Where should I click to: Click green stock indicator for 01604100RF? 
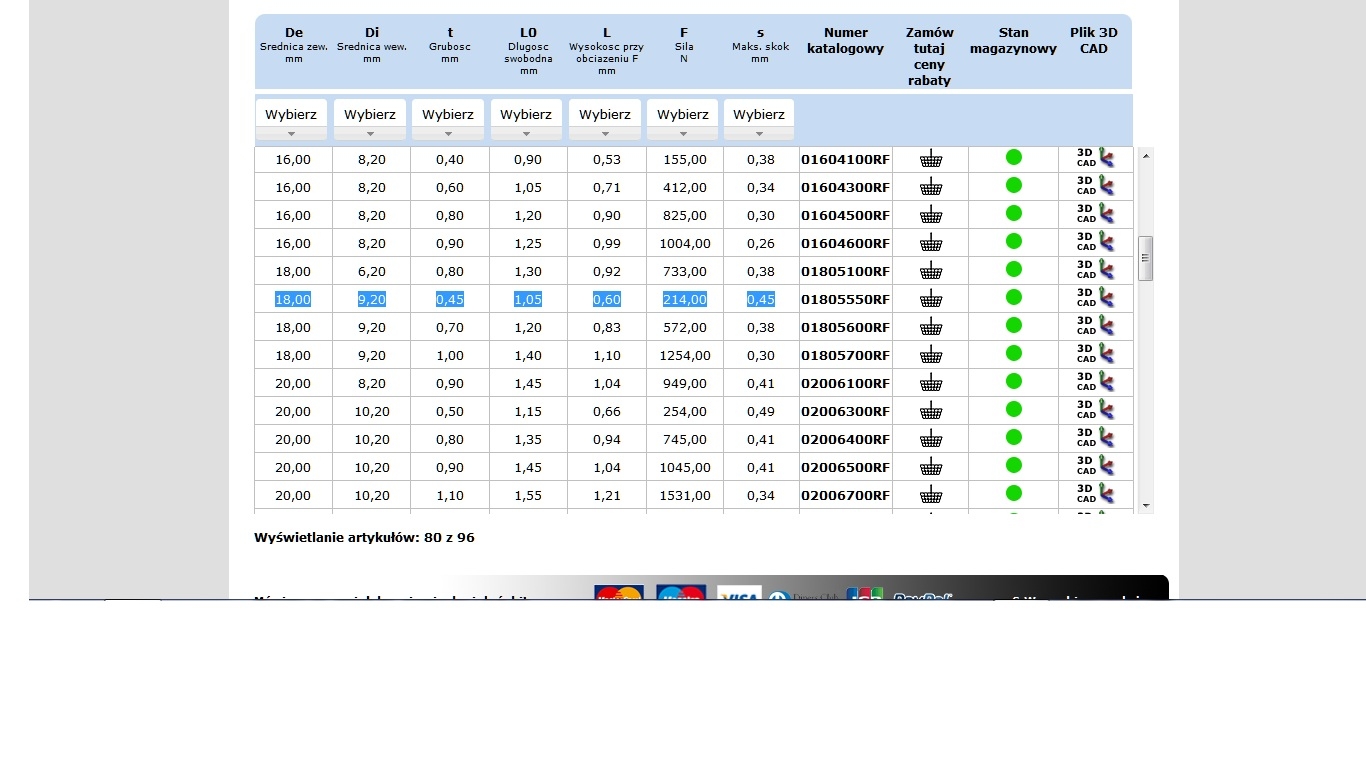pyautogui.click(x=1013, y=157)
